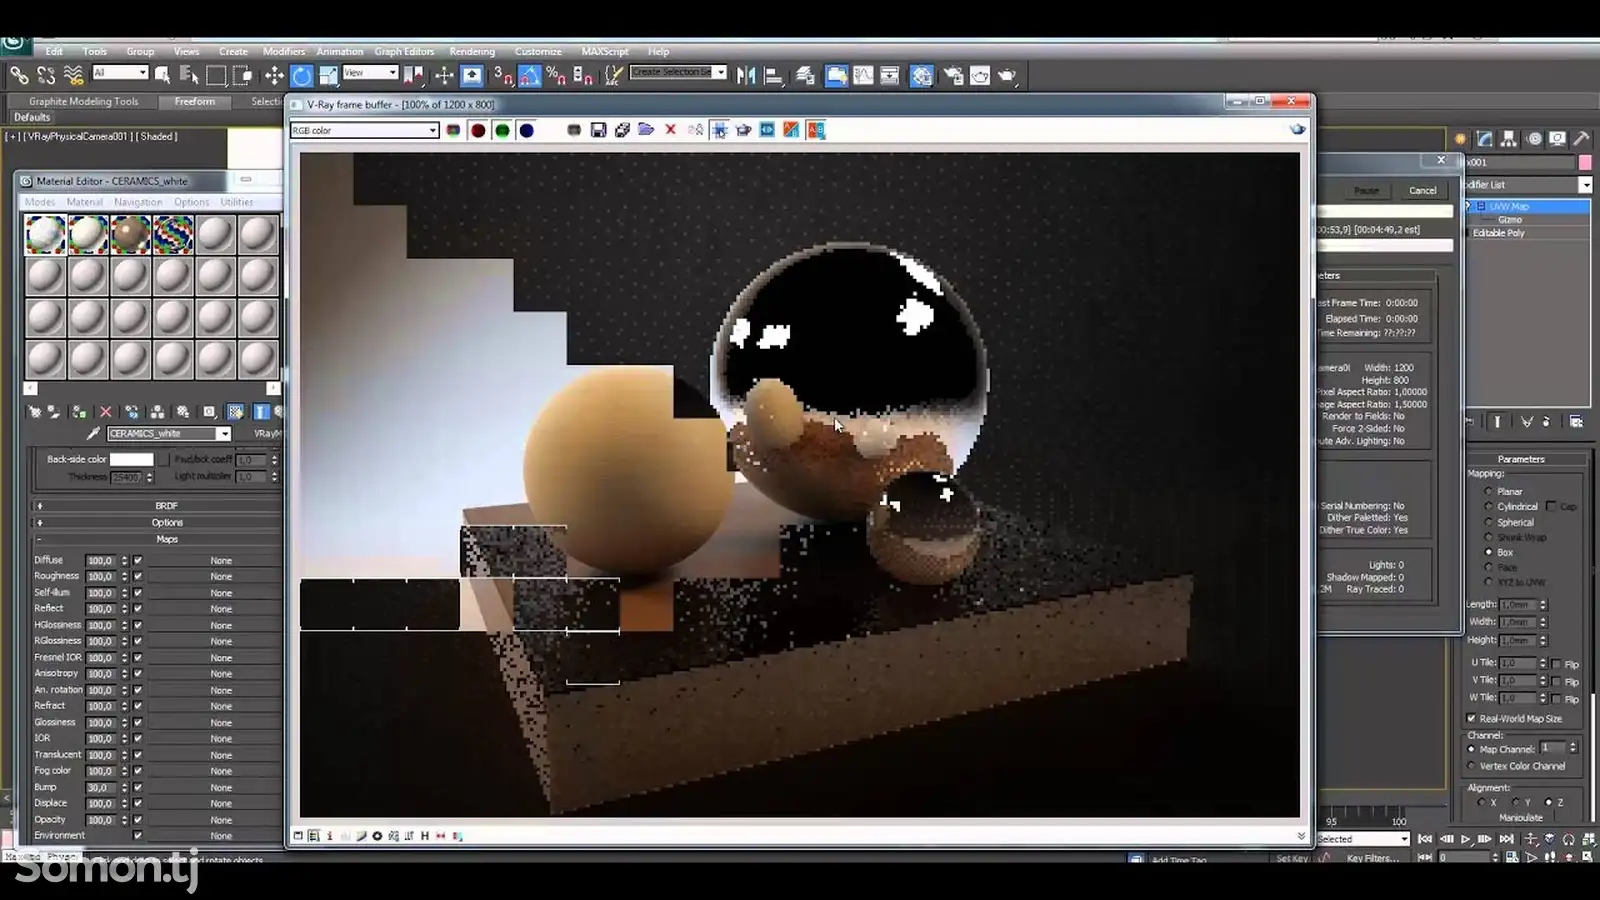Clear image with red X in frame buffer

[671, 130]
